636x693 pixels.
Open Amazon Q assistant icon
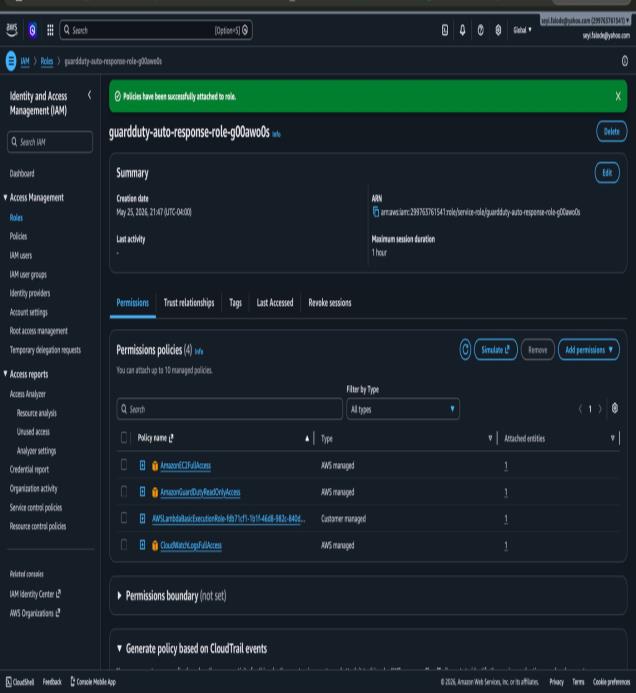pyautogui.click(x=32, y=30)
